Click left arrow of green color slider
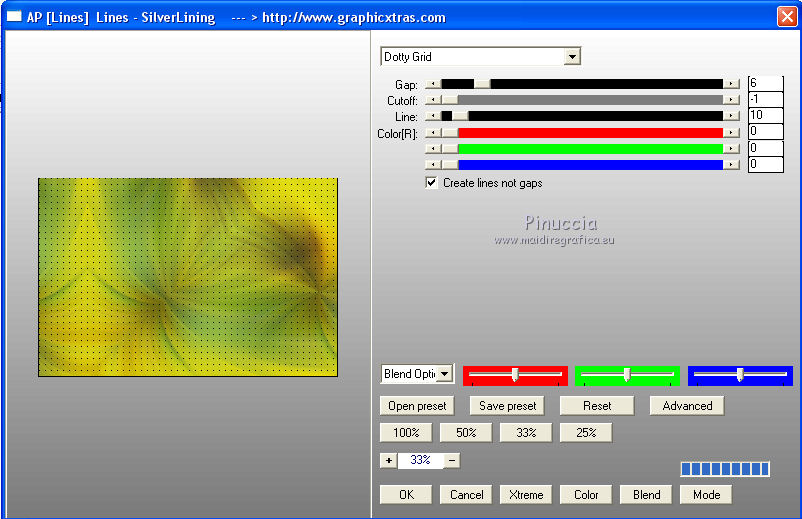Image resolution: width=802 pixels, height=519 pixels. pos(433,149)
